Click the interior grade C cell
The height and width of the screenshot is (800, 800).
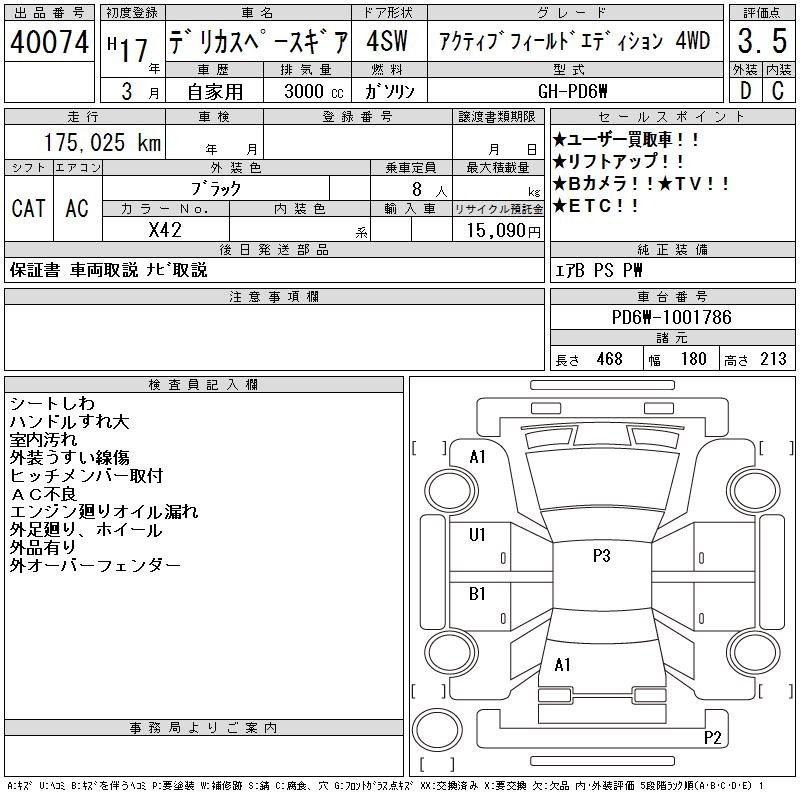click(778, 91)
